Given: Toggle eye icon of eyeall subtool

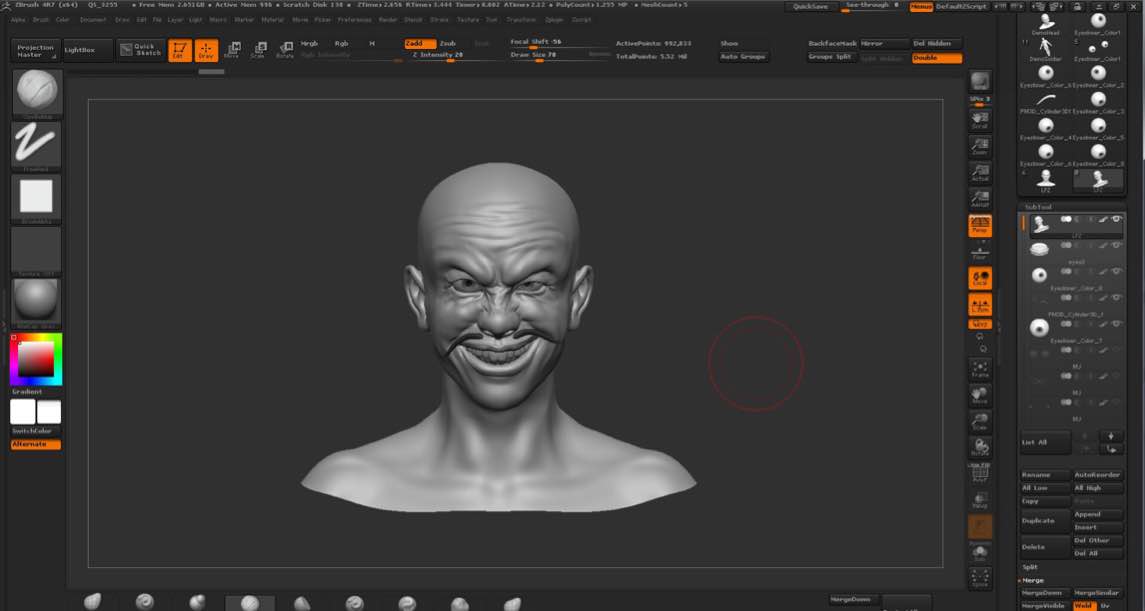Looking at the screenshot, I should 1117,245.
